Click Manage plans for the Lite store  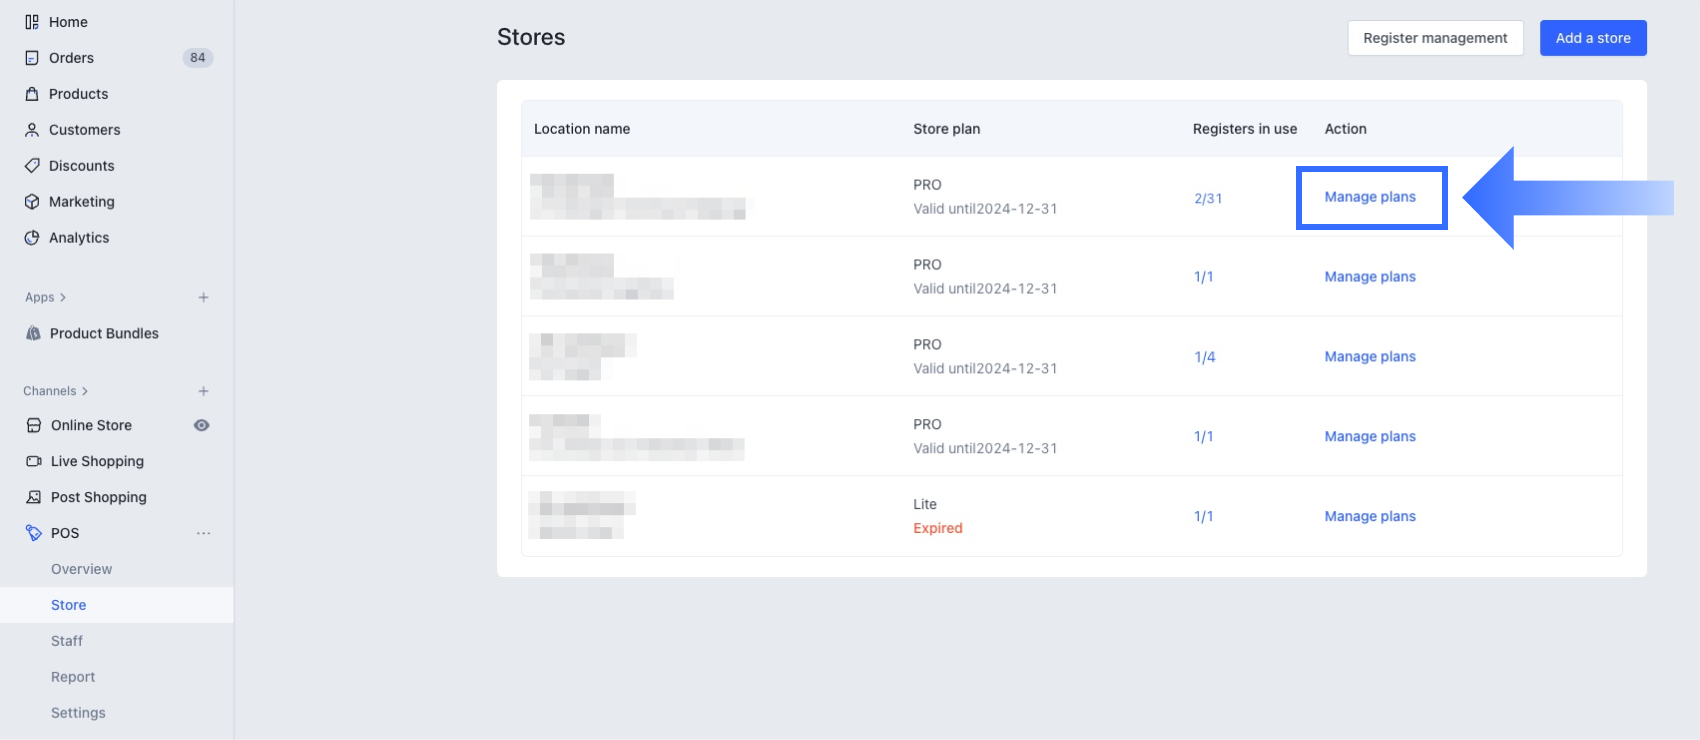pos(1370,517)
